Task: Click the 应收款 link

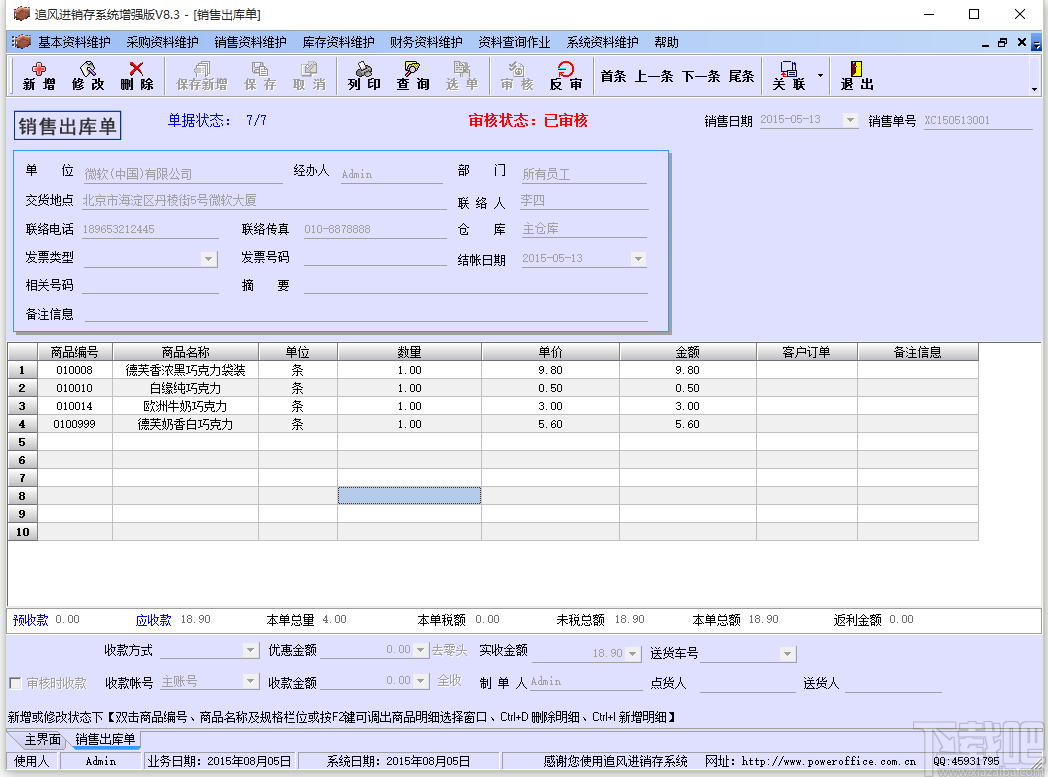Action: tap(153, 620)
